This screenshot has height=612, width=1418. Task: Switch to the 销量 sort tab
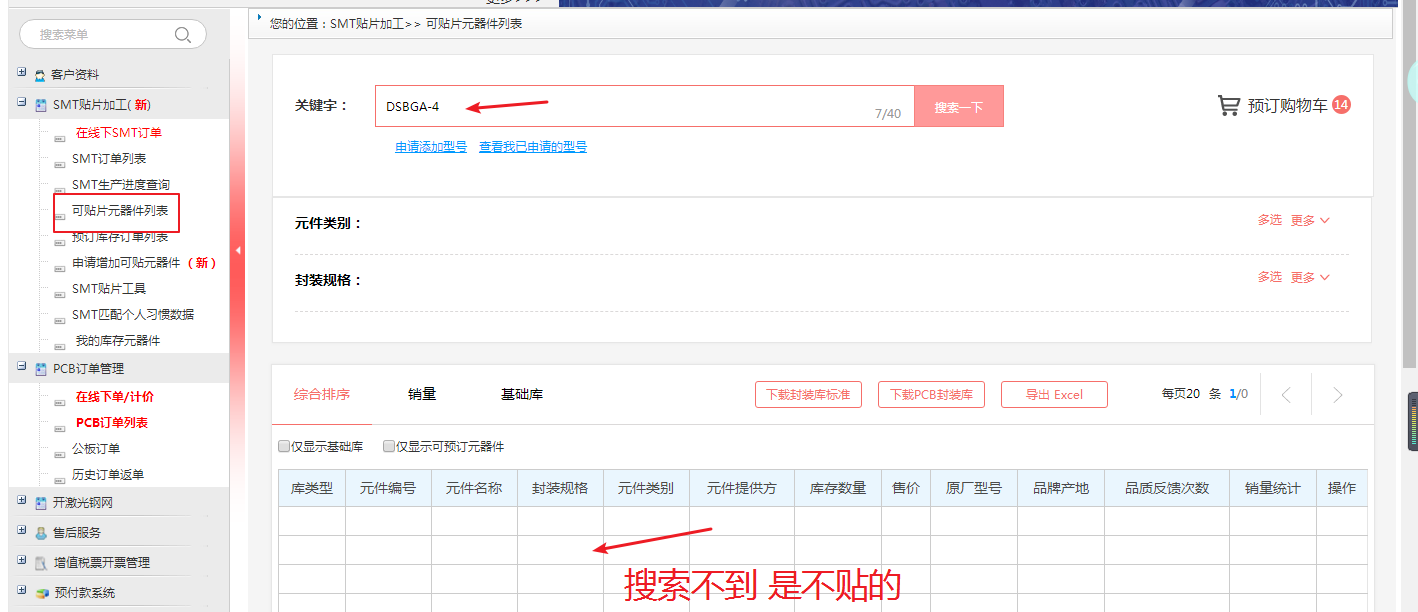pos(422,394)
